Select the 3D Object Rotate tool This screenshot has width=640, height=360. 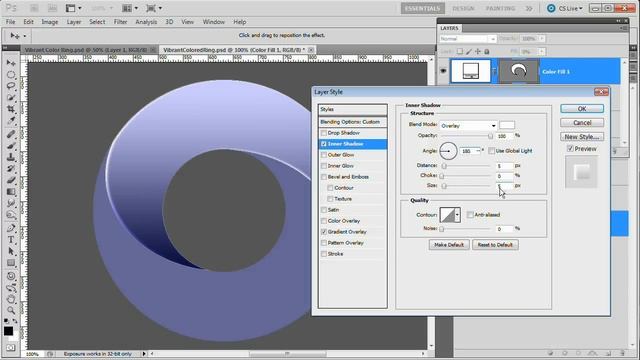(11, 276)
